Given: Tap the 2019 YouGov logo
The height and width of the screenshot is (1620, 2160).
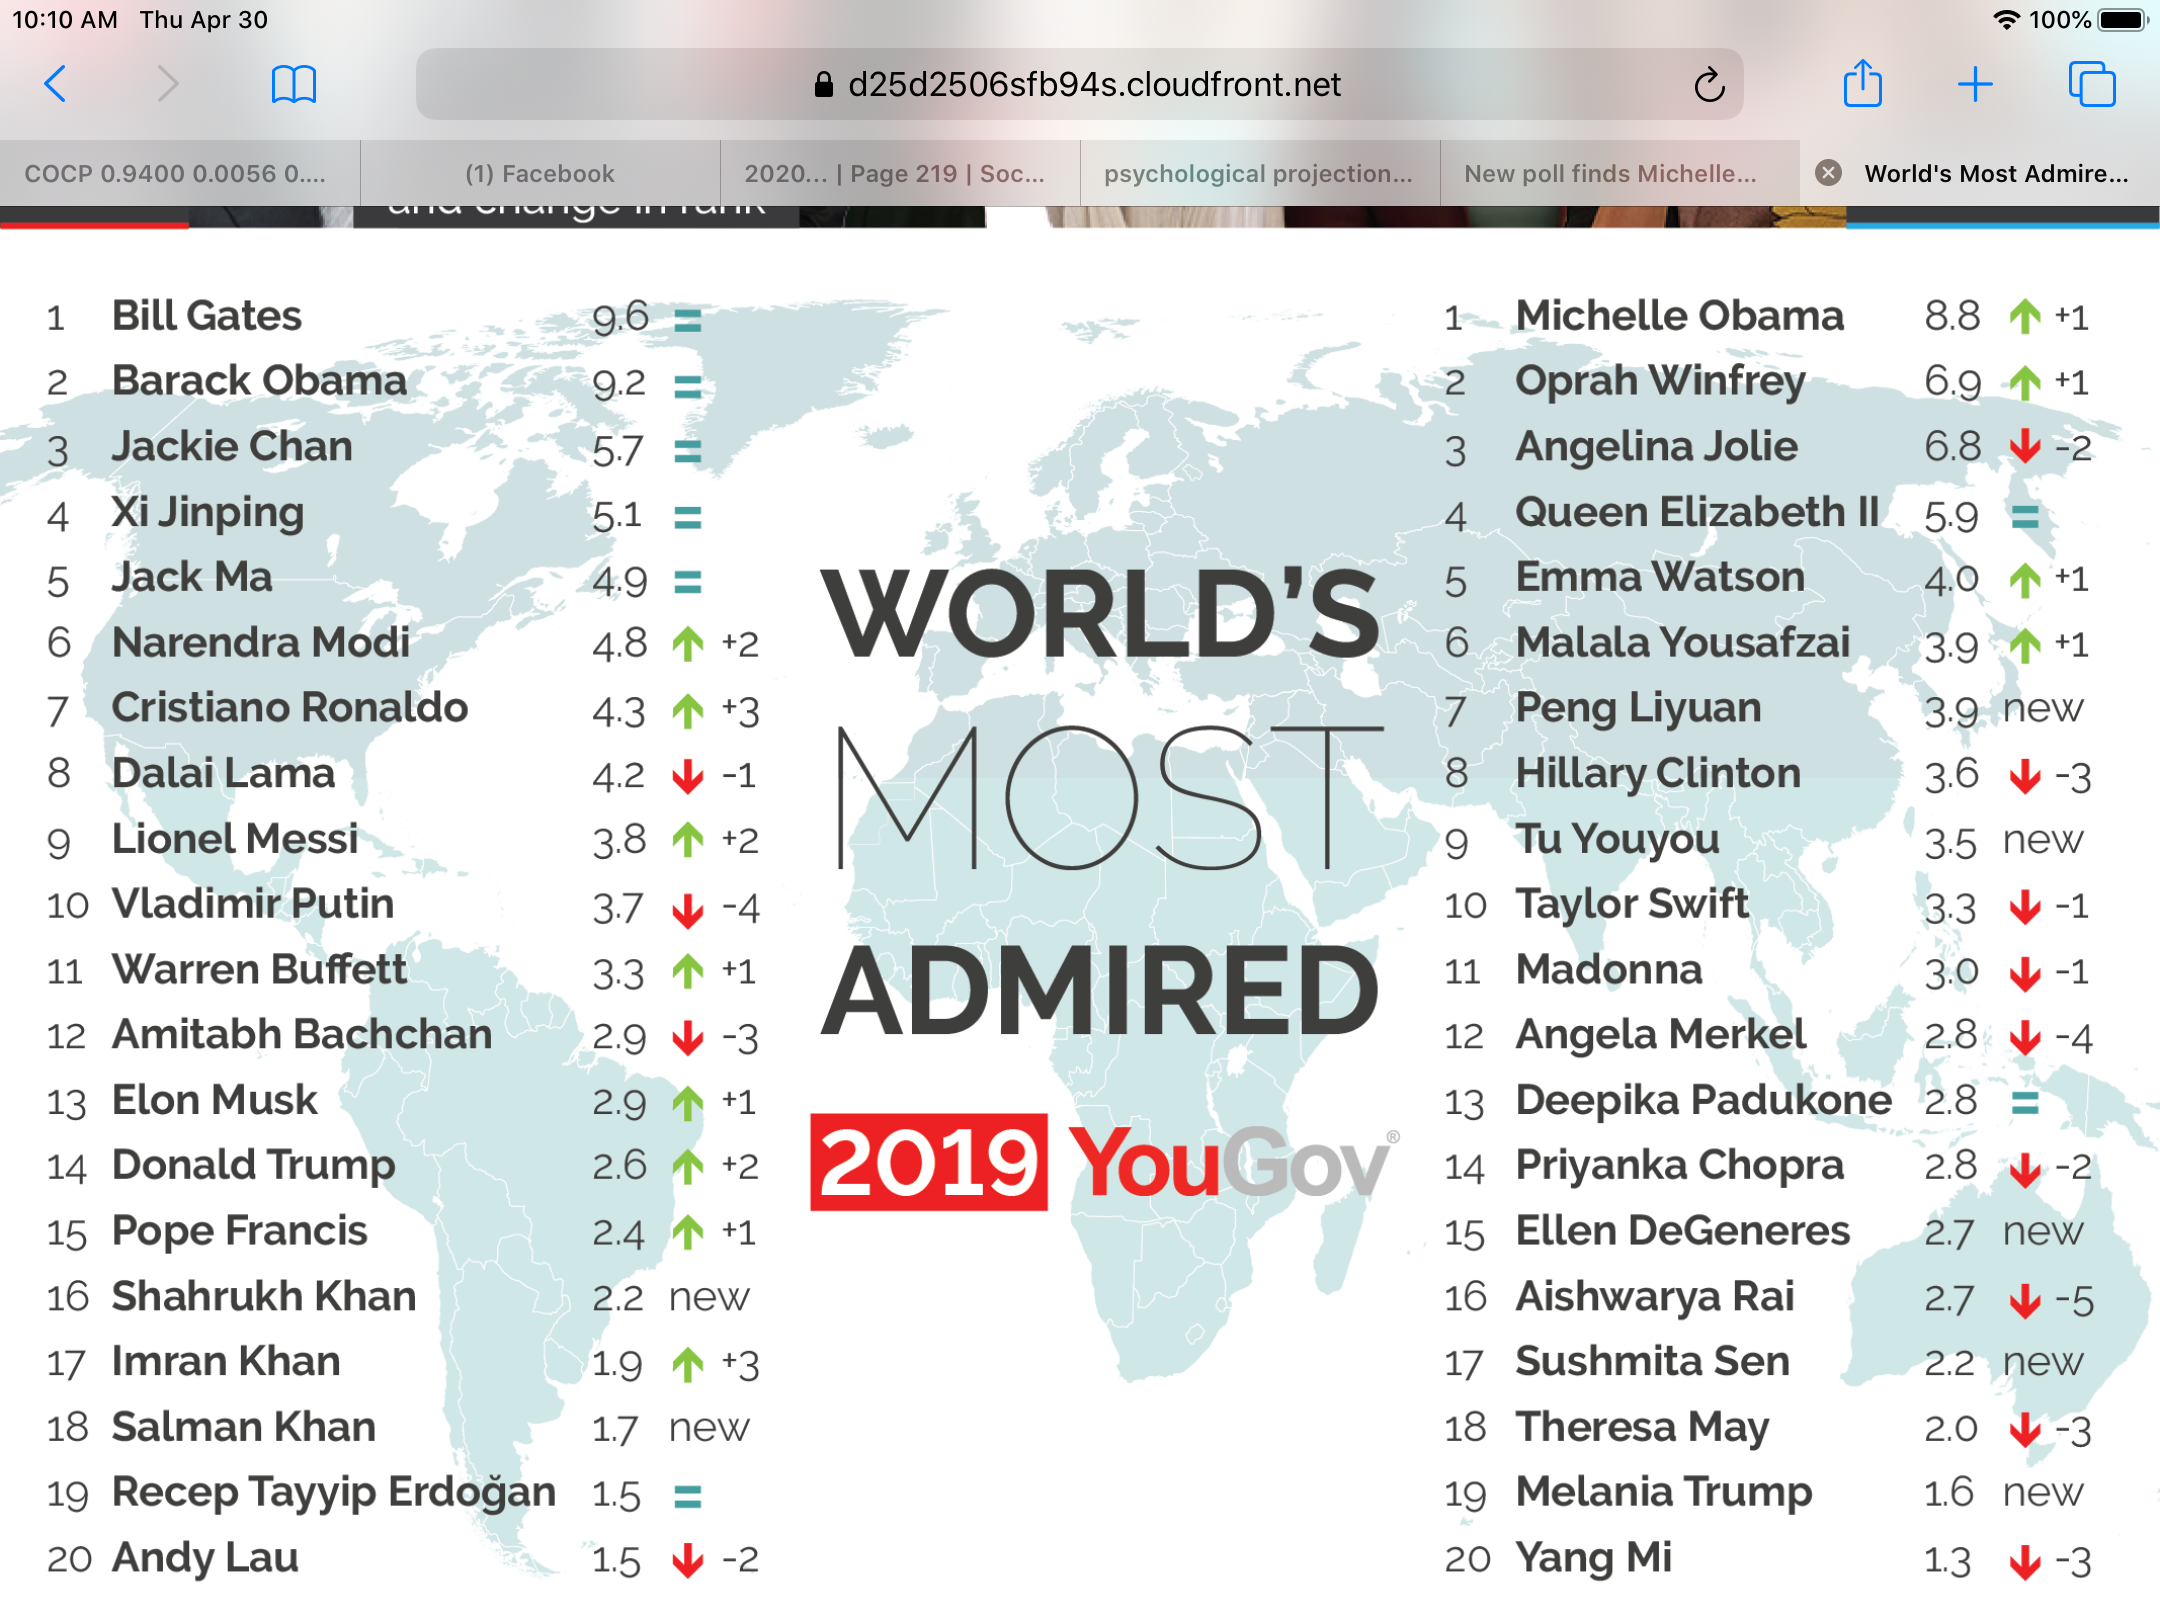Looking at the screenshot, I should point(1103,1162).
